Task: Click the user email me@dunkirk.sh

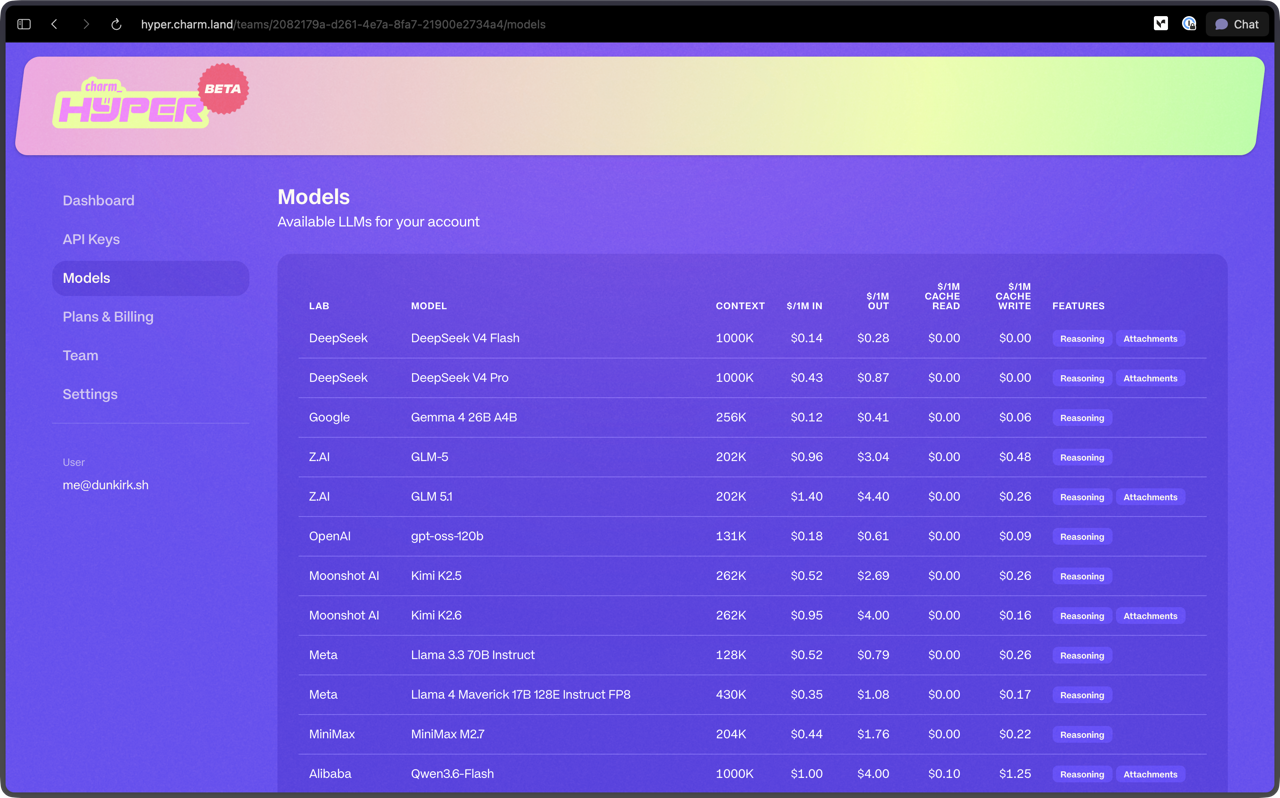Action: click(105, 485)
